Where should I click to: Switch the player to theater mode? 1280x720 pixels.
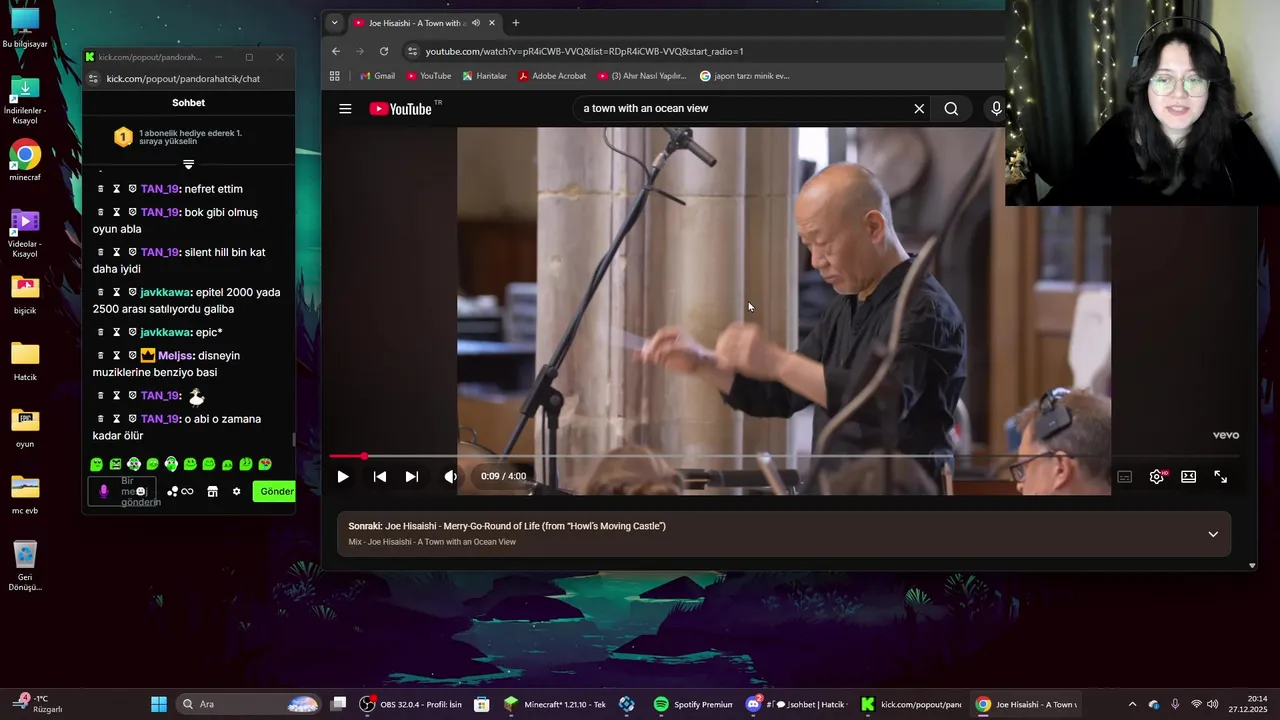tap(1189, 477)
